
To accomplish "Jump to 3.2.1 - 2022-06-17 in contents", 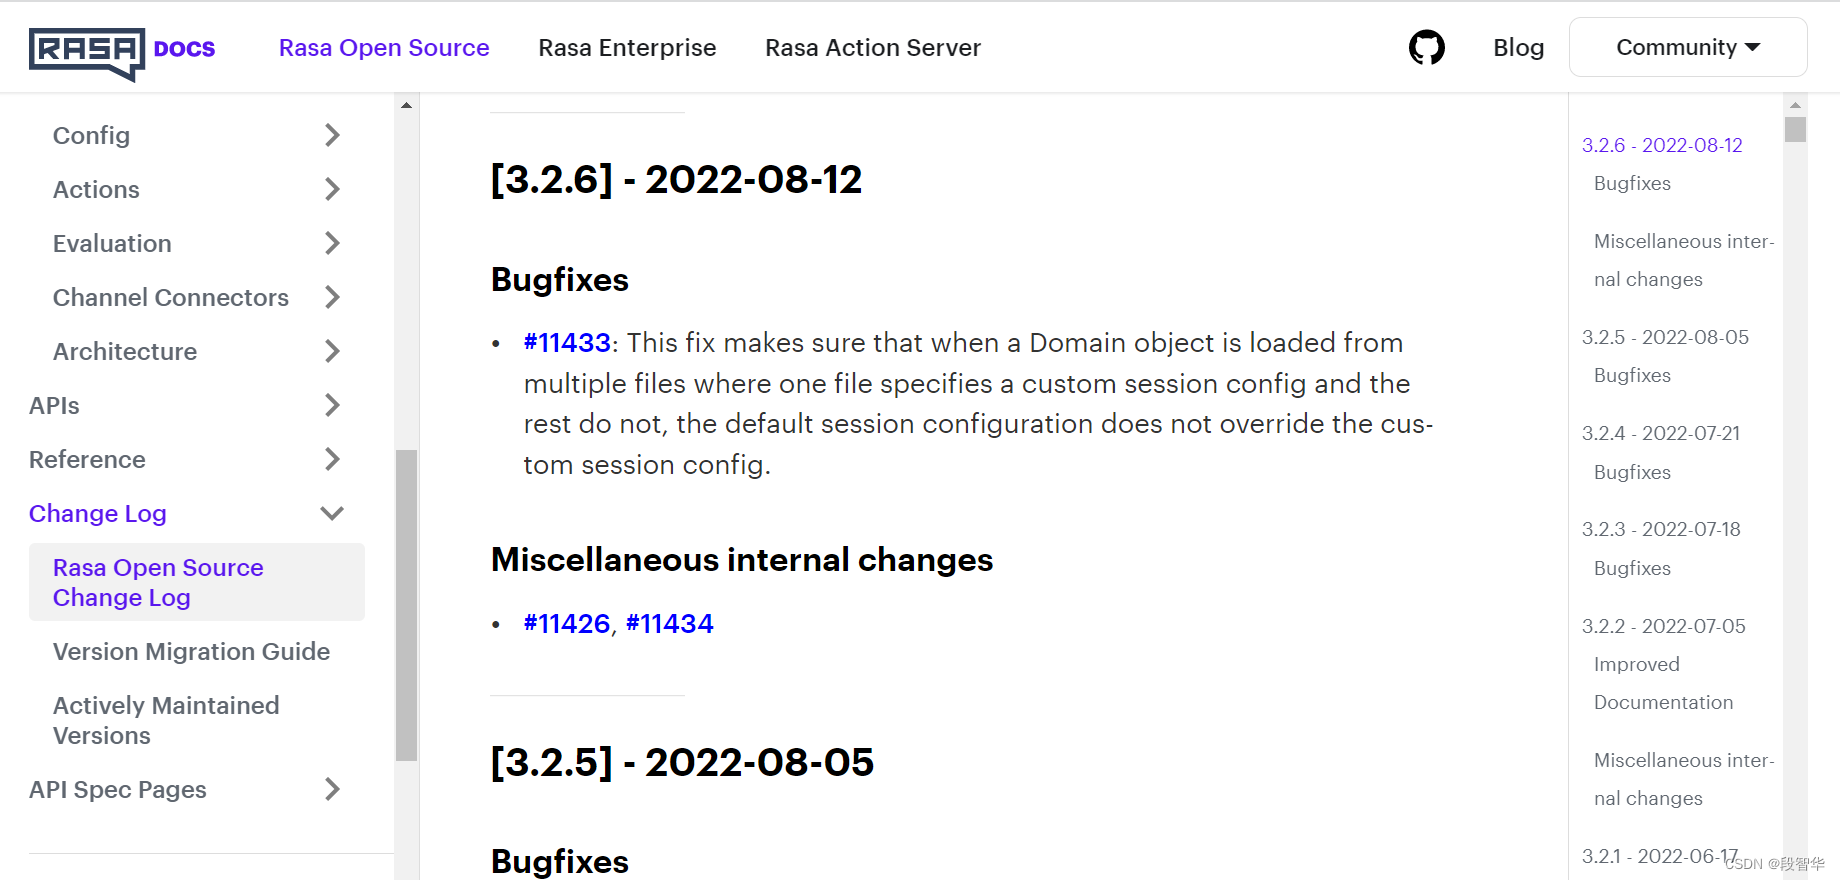I will pyautogui.click(x=1660, y=856).
